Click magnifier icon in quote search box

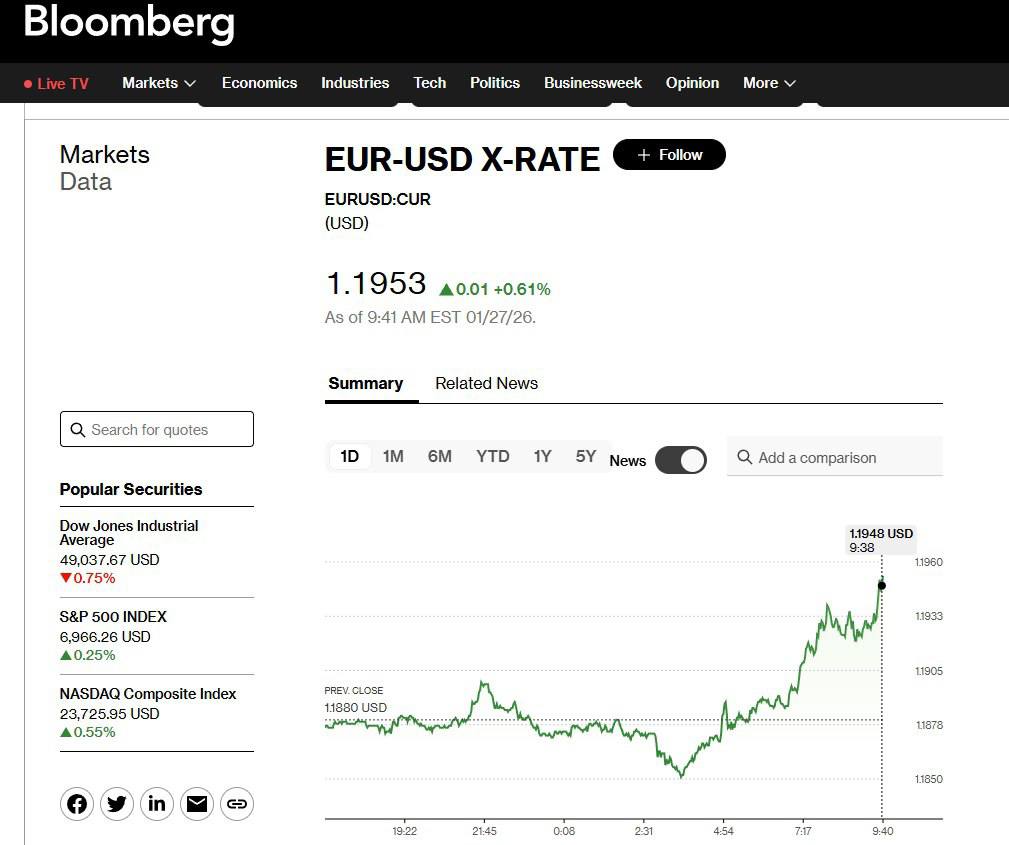pyautogui.click(x=77, y=430)
